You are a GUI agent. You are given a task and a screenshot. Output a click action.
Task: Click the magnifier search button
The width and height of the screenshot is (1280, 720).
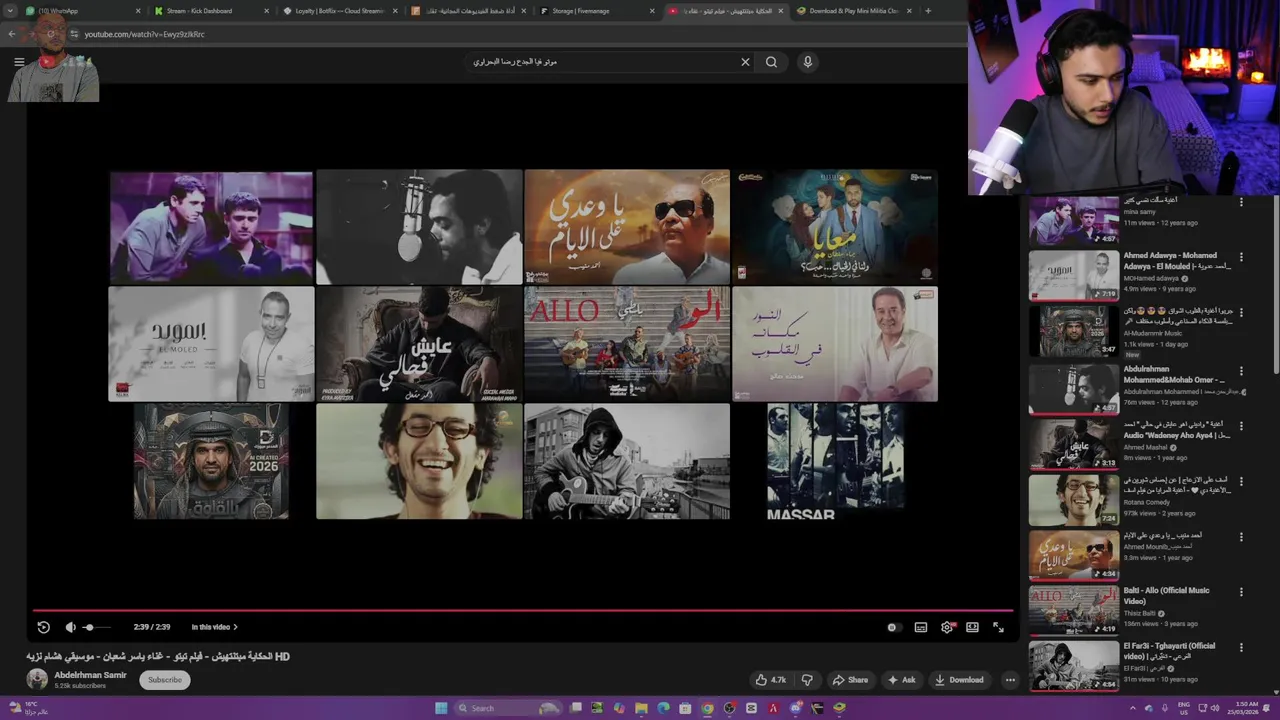[x=771, y=62]
